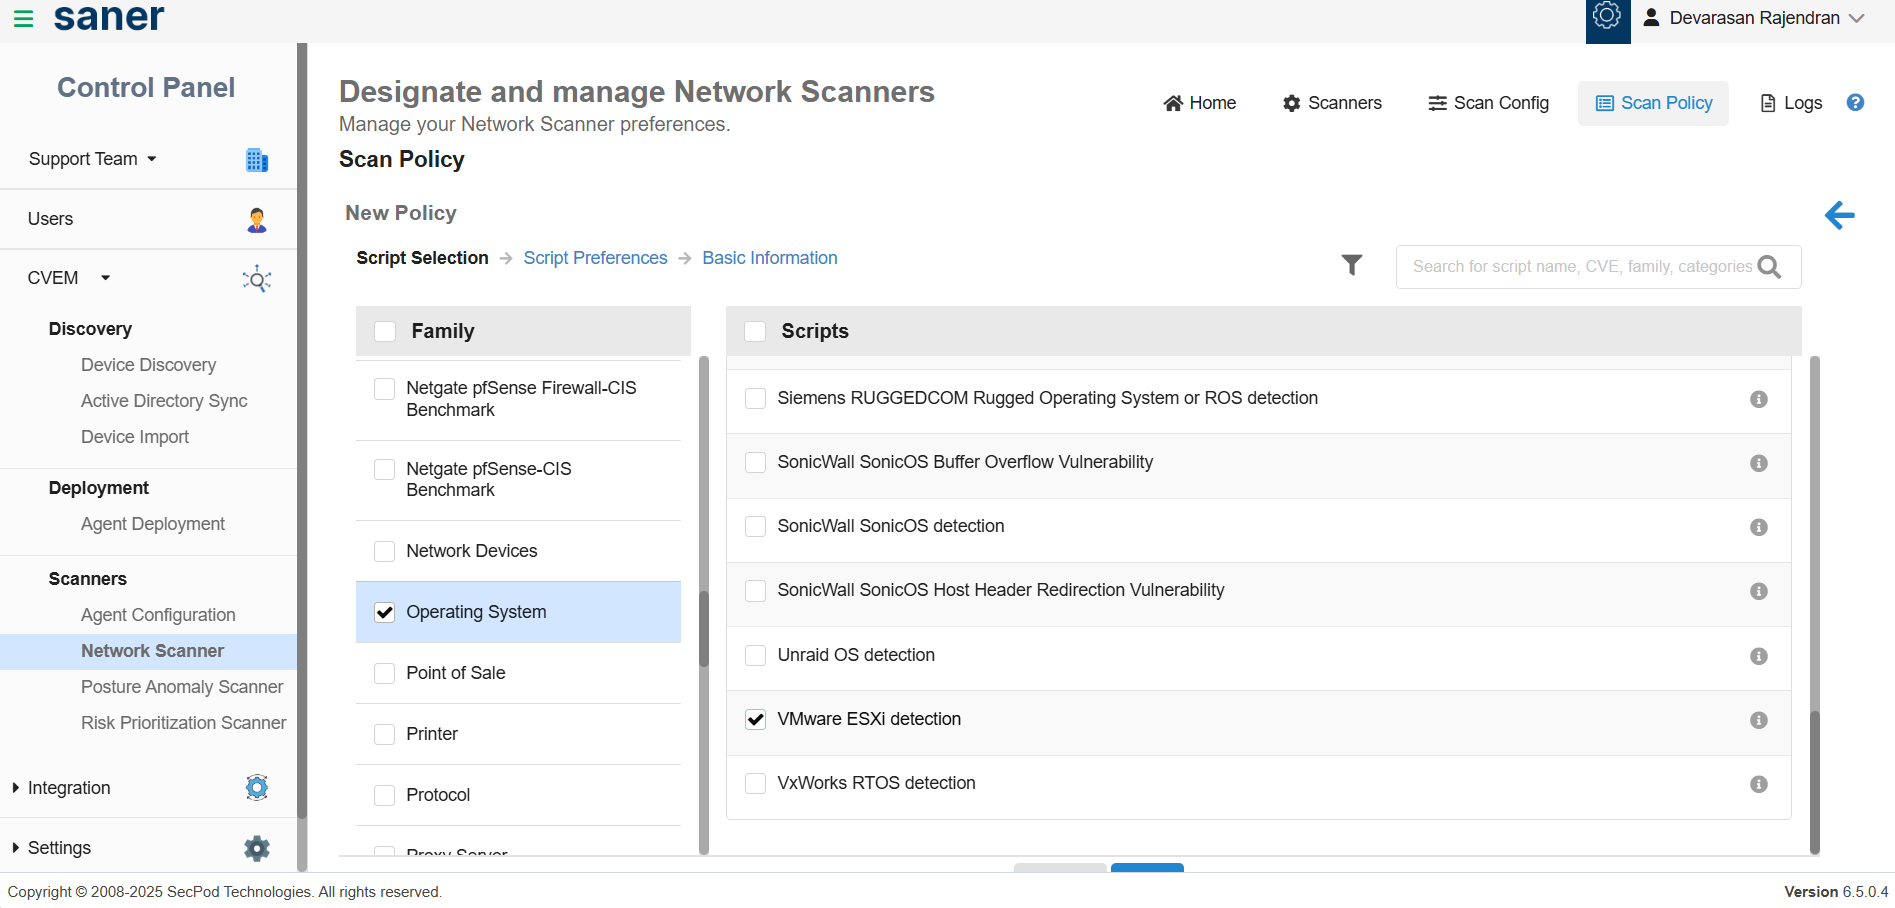
Task: Open the Scan Config tab
Action: point(1488,103)
